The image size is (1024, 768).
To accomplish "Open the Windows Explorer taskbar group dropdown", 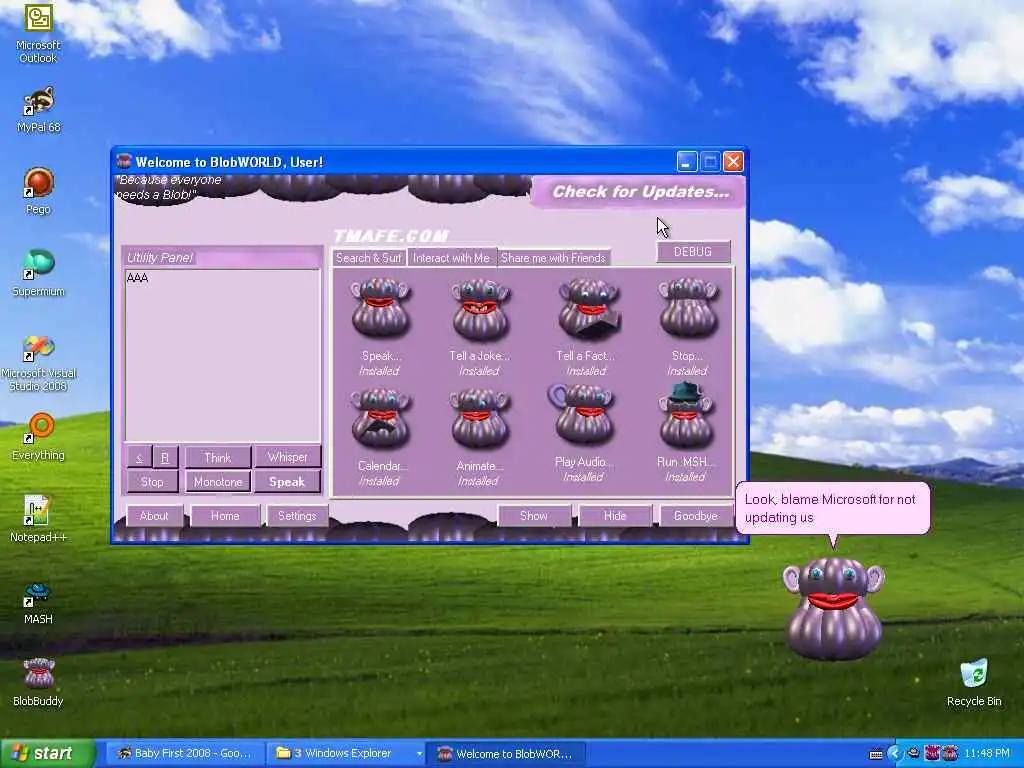I will coord(418,754).
